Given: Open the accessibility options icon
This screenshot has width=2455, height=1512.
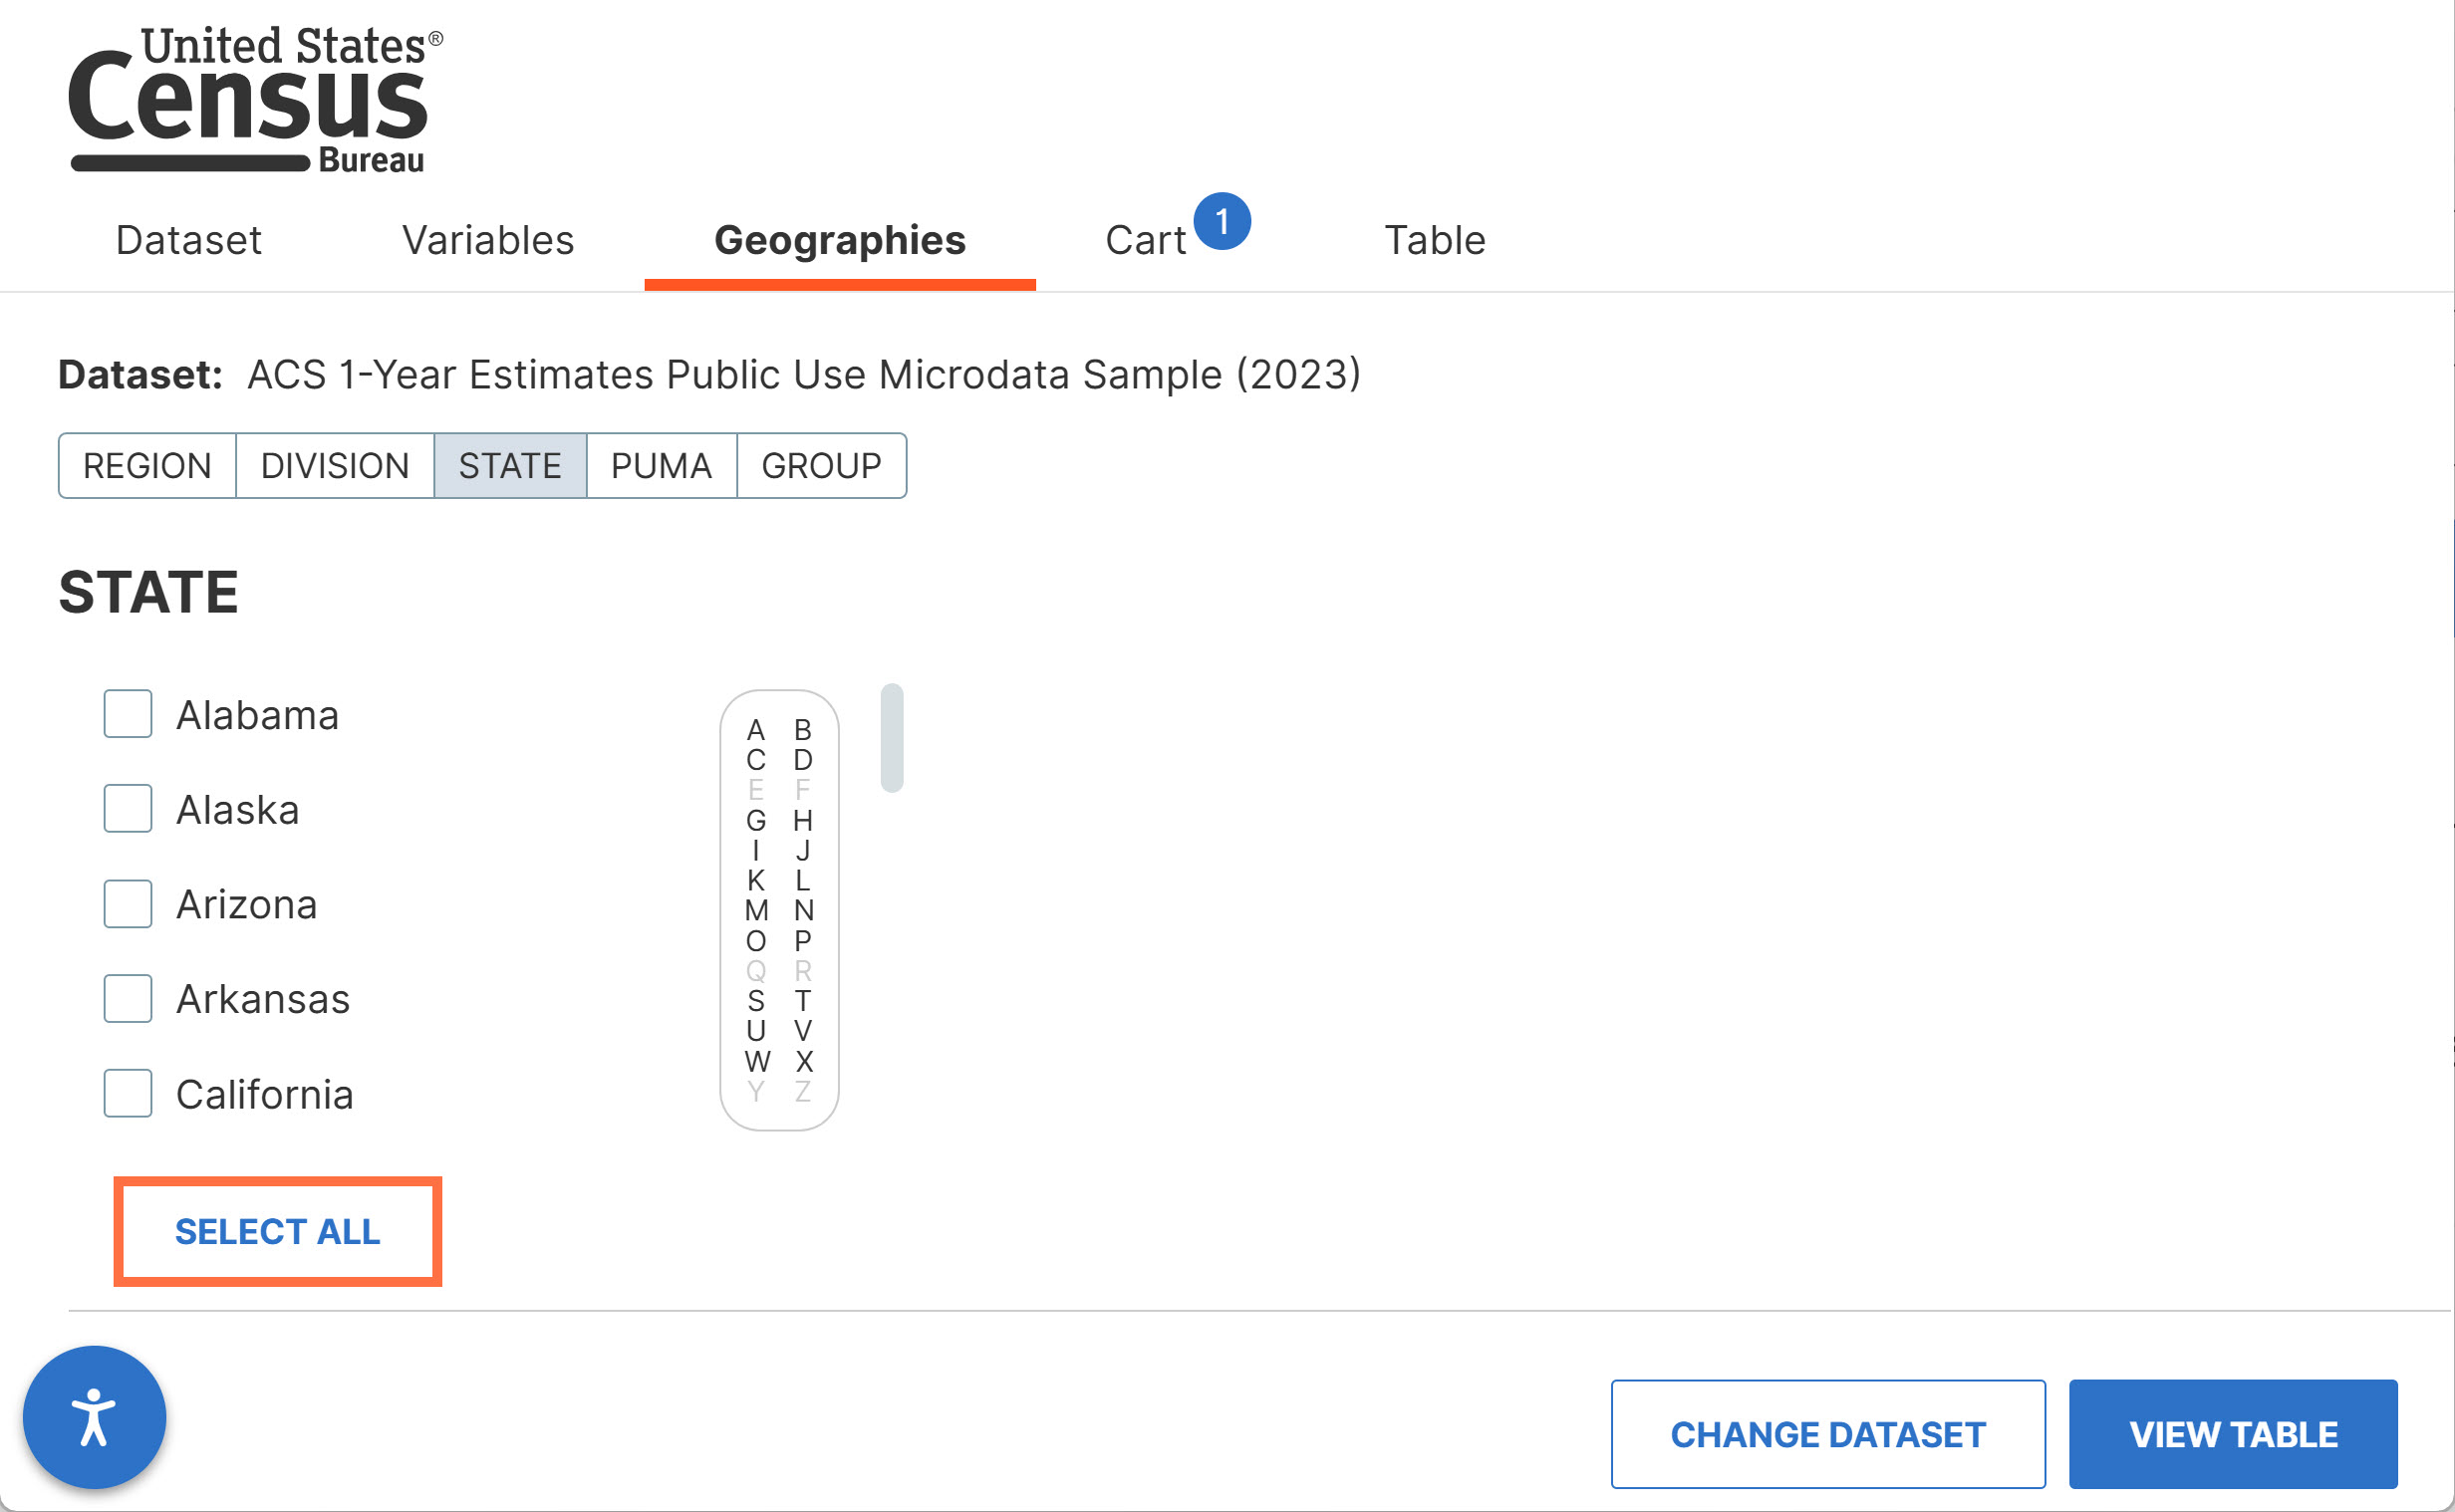Looking at the screenshot, I should tap(94, 1416).
